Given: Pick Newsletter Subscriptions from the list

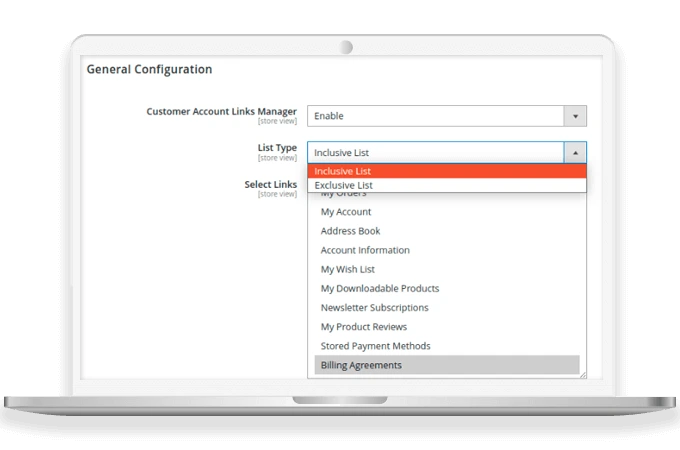Looking at the screenshot, I should pos(374,308).
